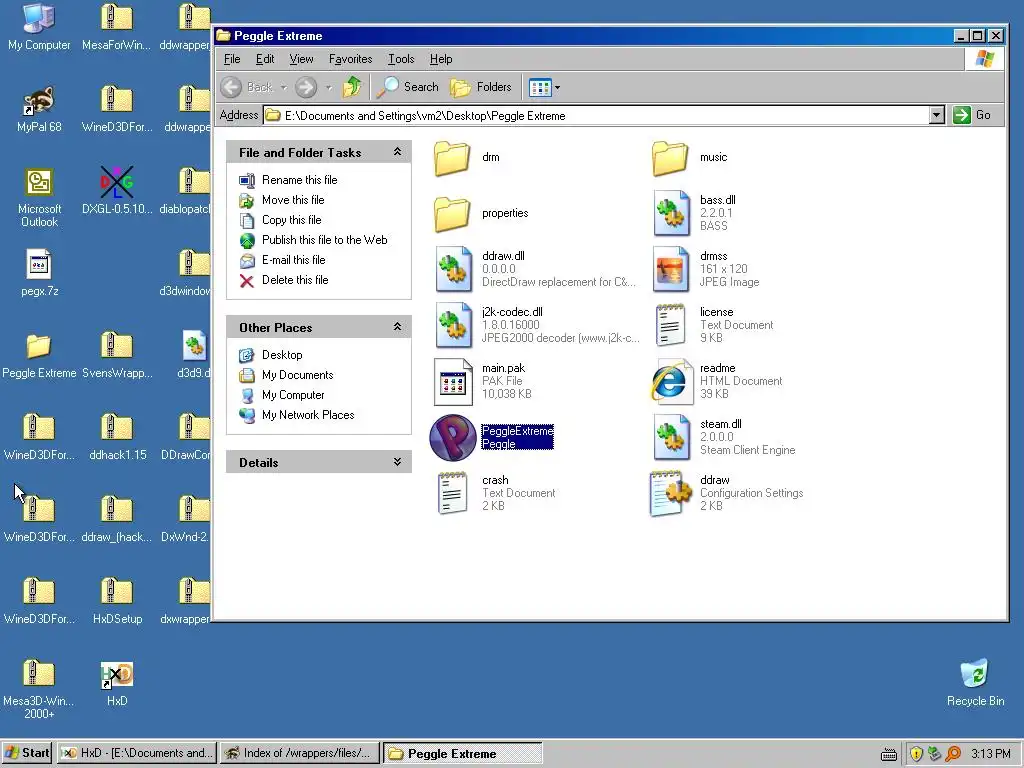Open the Views dropdown button
Viewport: 1024px width, 768px height.
click(545, 88)
